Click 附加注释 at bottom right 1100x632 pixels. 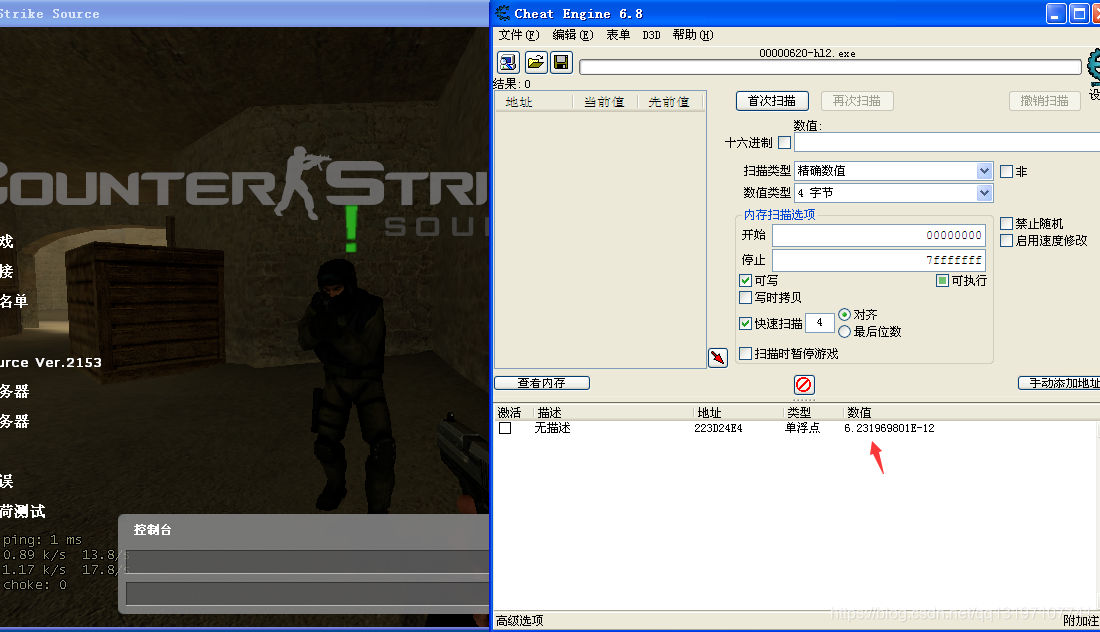click(1081, 621)
